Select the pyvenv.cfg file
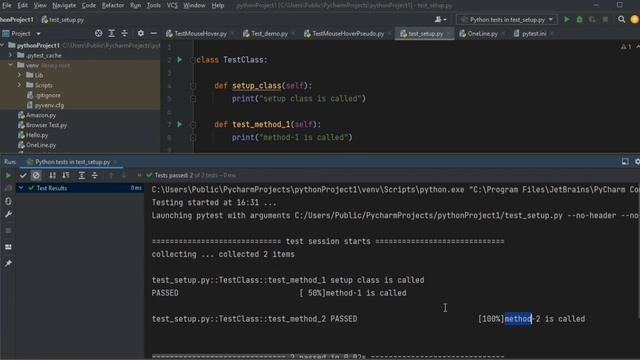 pos(45,105)
